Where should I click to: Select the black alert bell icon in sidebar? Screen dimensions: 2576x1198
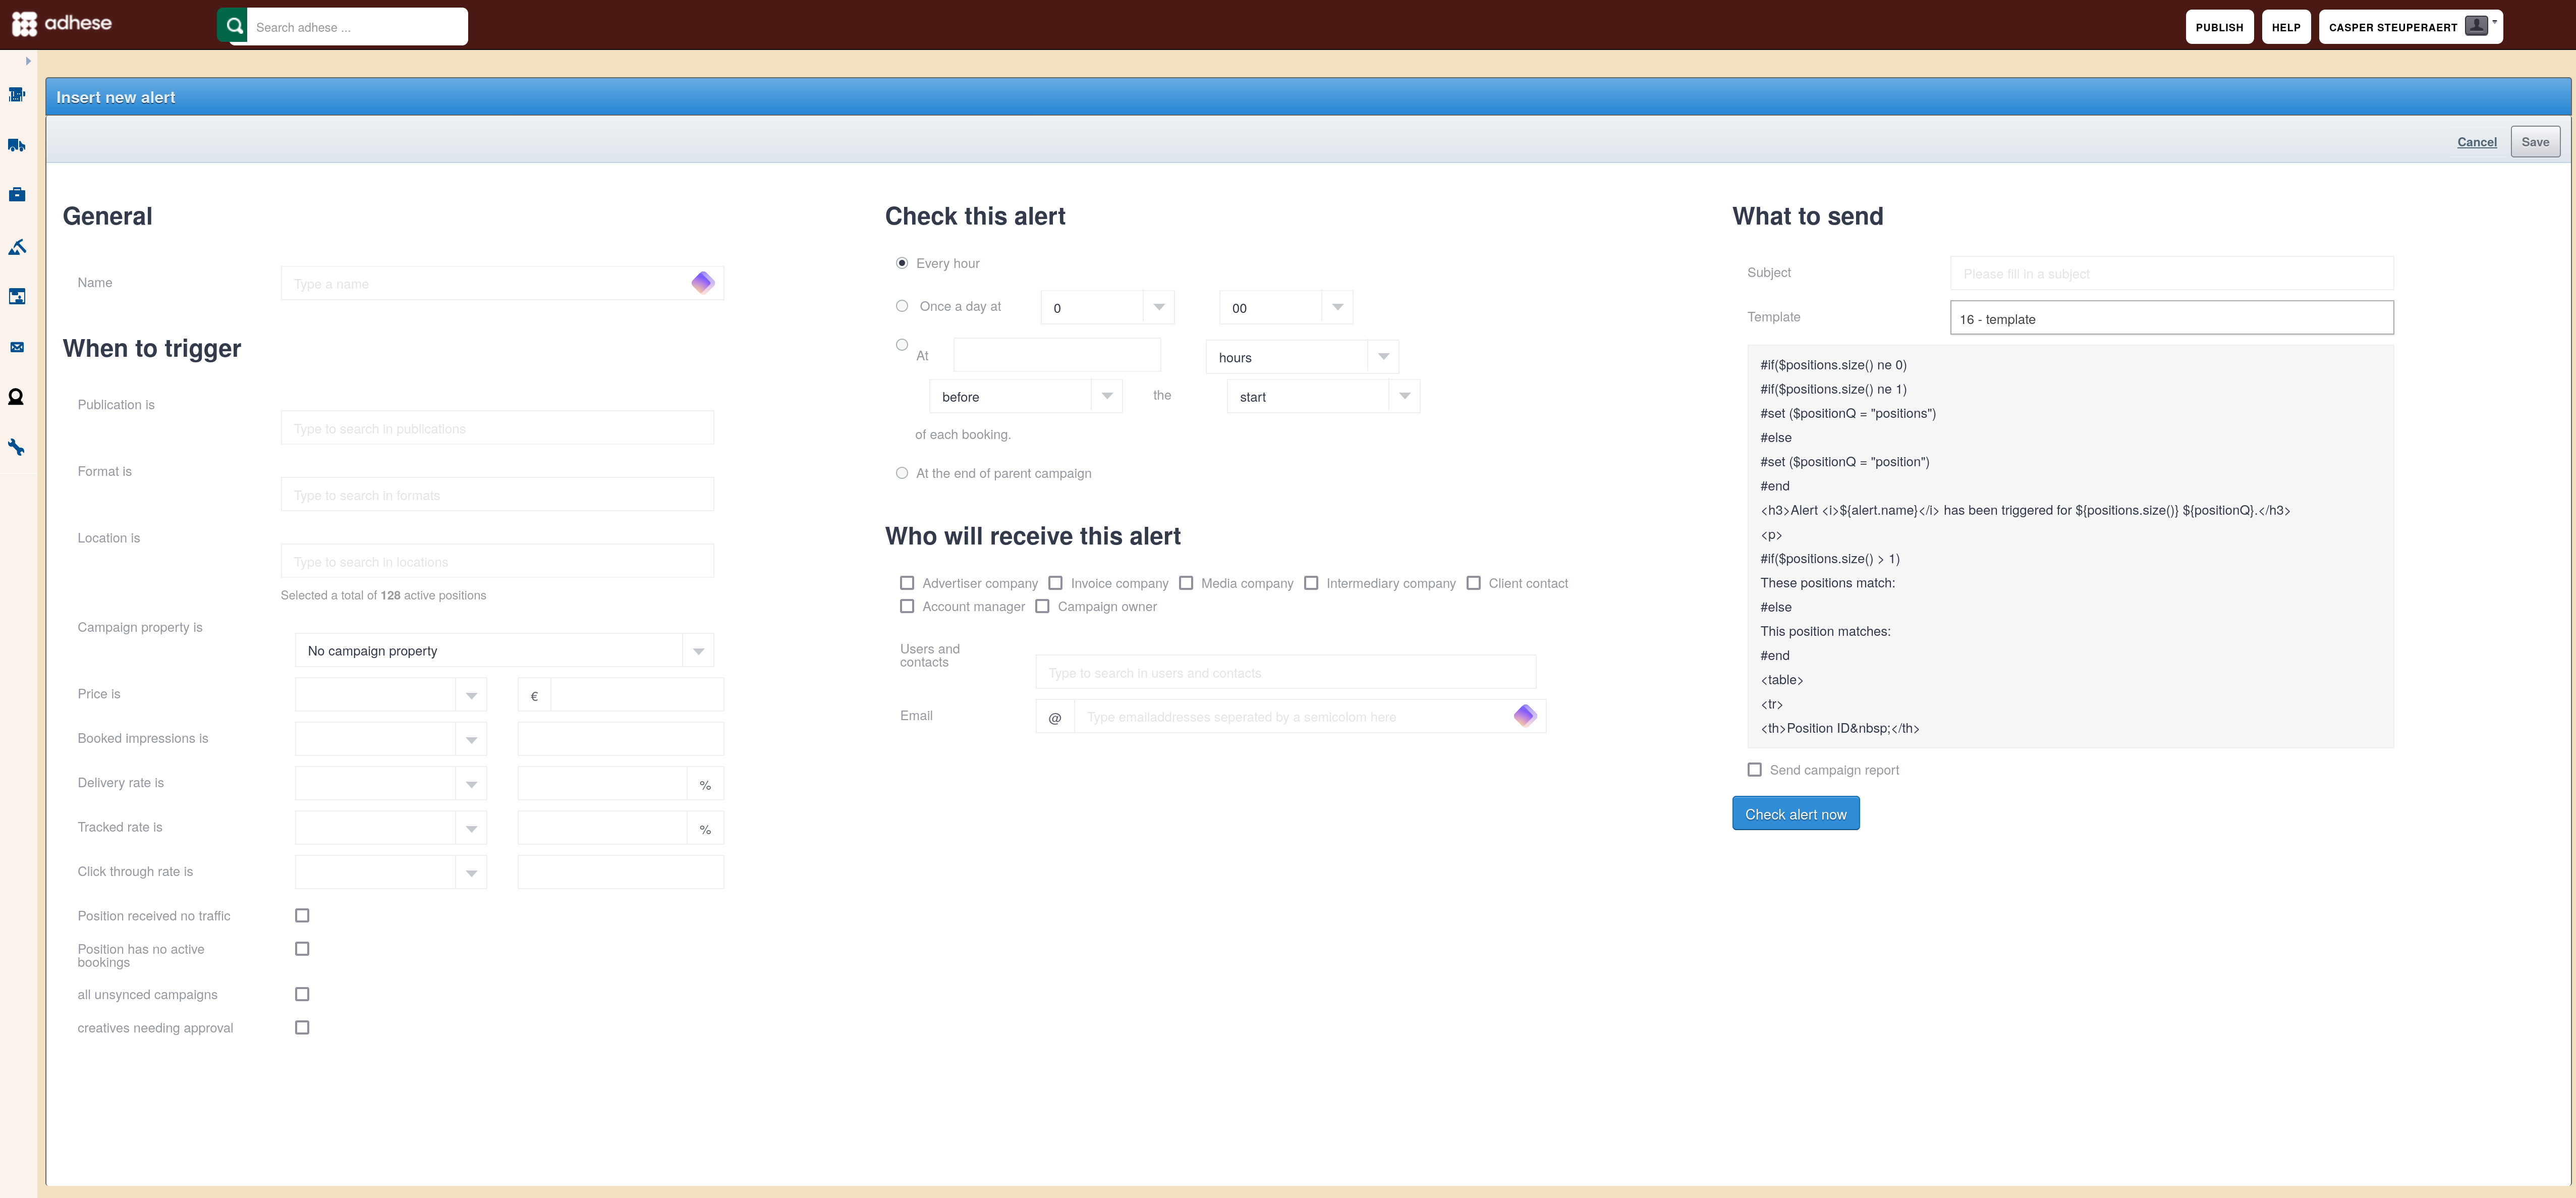click(16, 397)
